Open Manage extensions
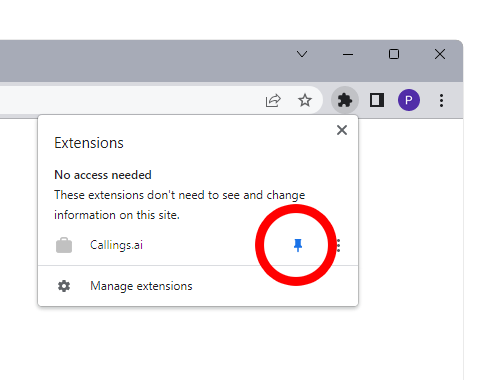This screenshot has width=500, height=380. pyautogui.click(x=198, y=286)
